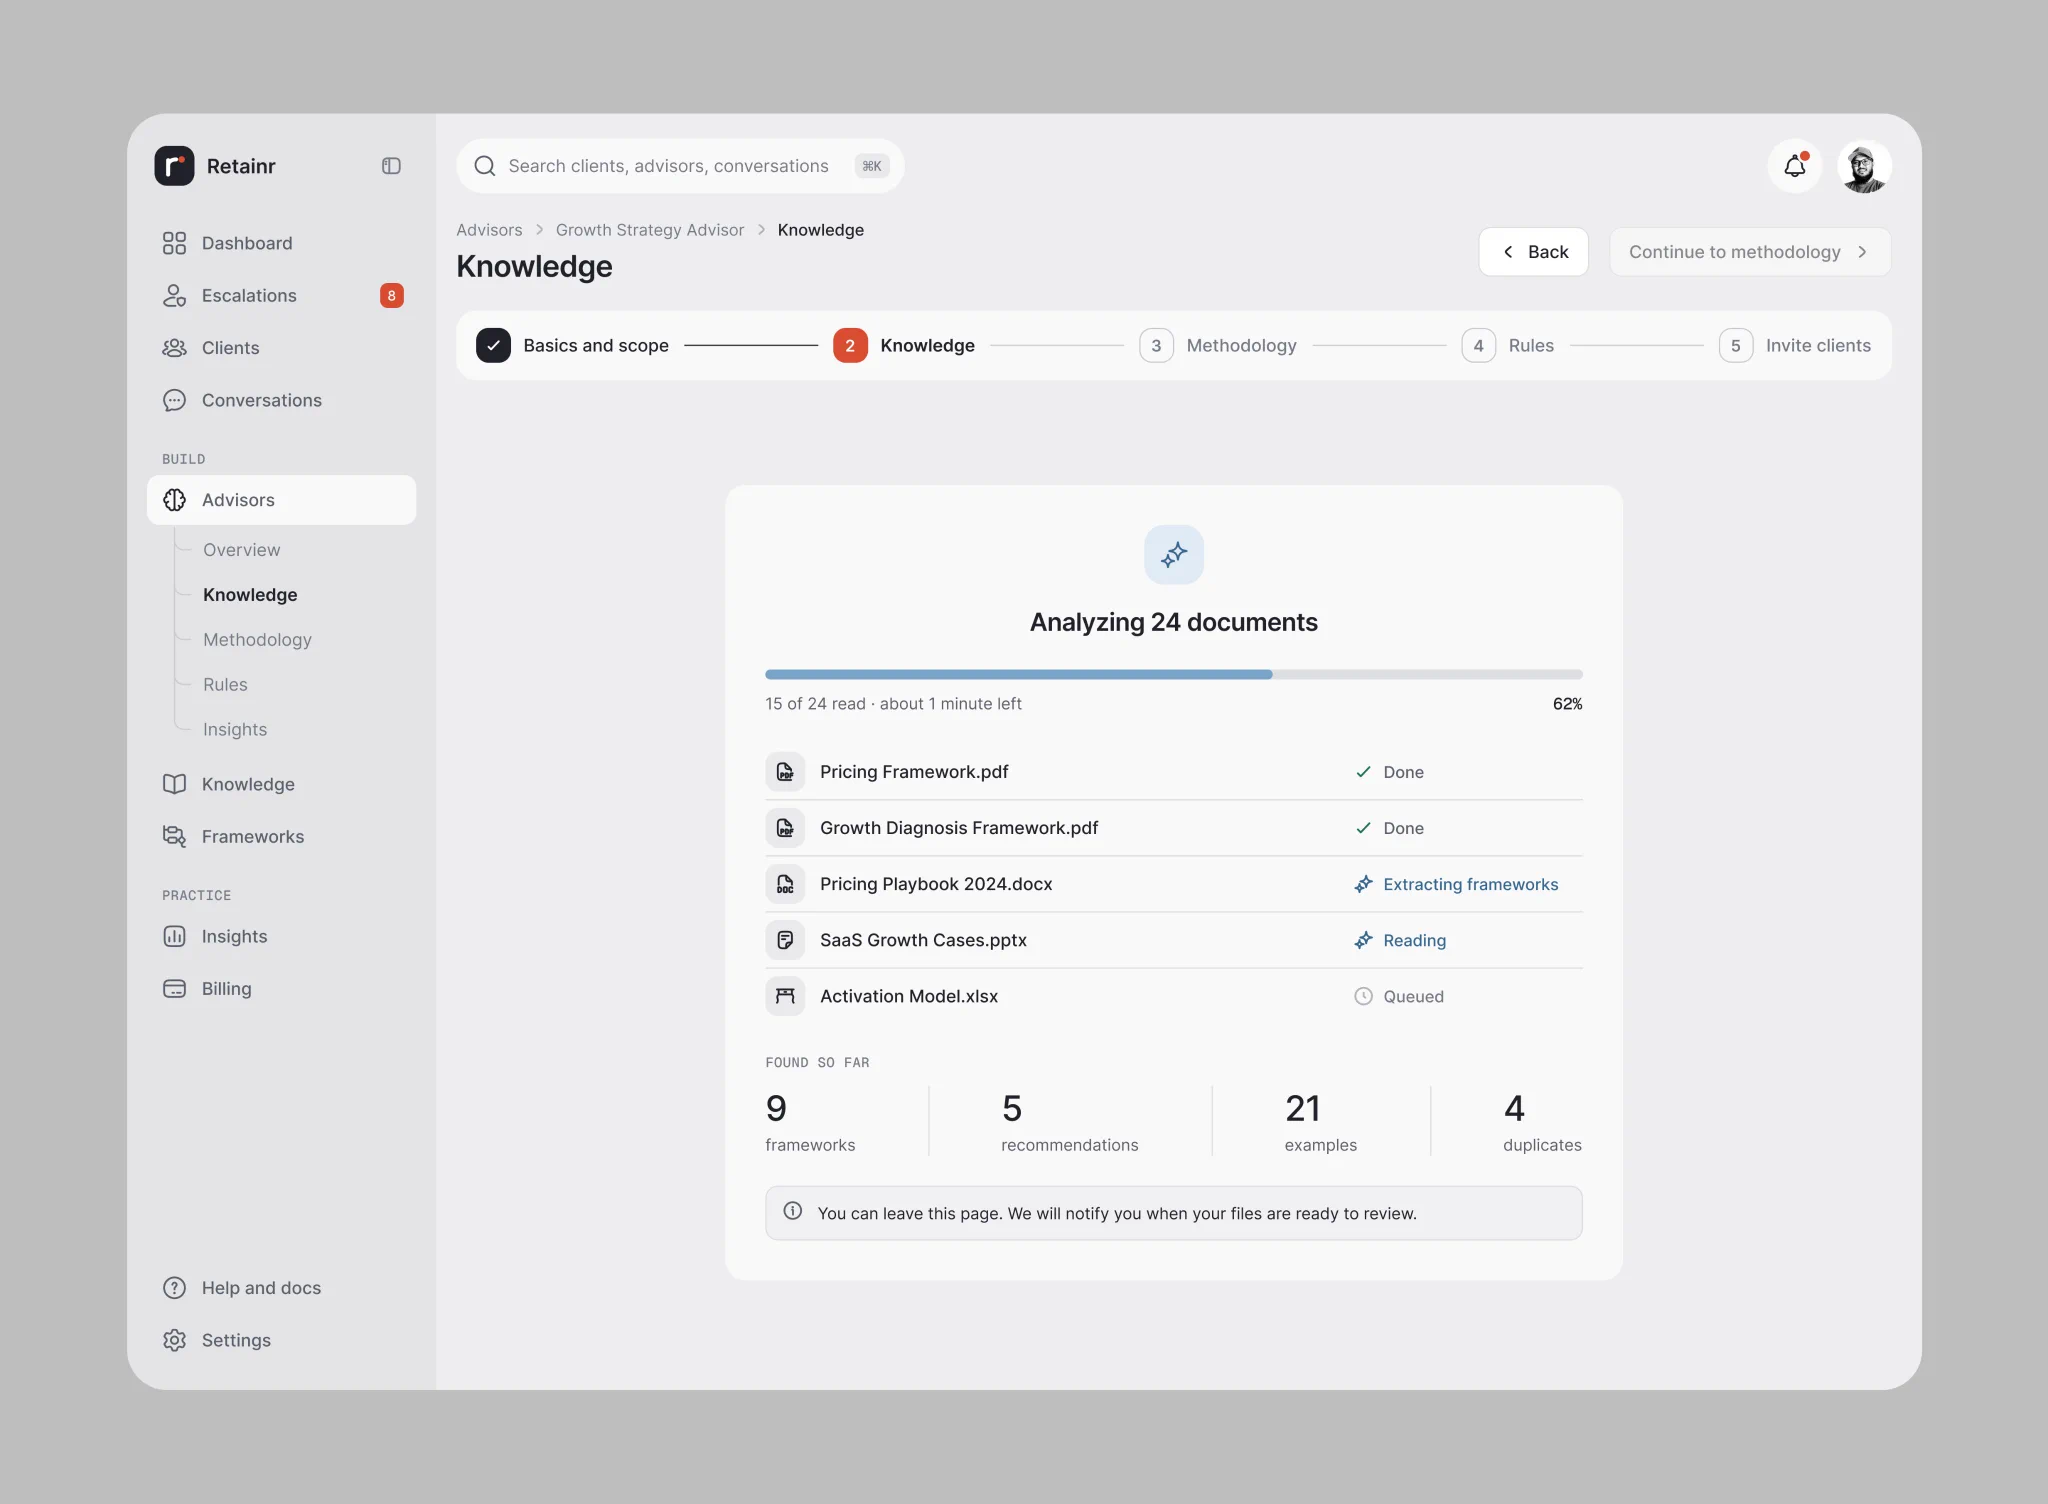Click the book icon next to Knowledge

click(x=174, y=784)
